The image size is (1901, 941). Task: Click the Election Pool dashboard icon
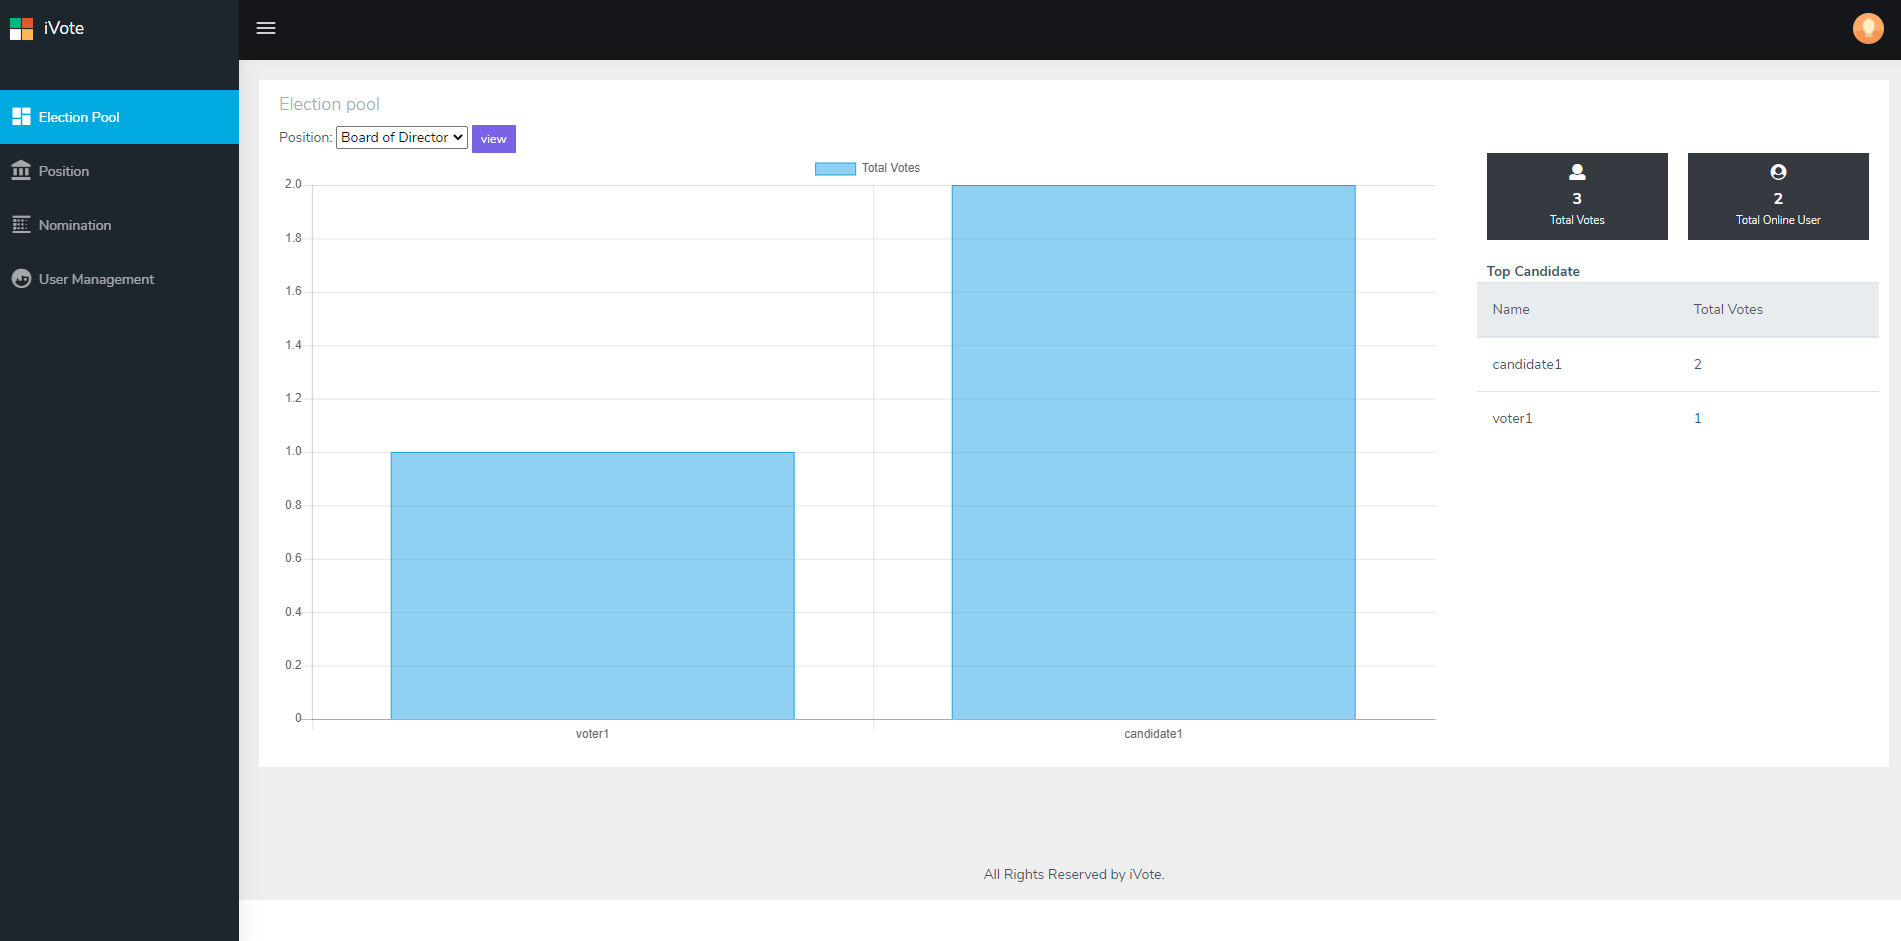[21, 117]
